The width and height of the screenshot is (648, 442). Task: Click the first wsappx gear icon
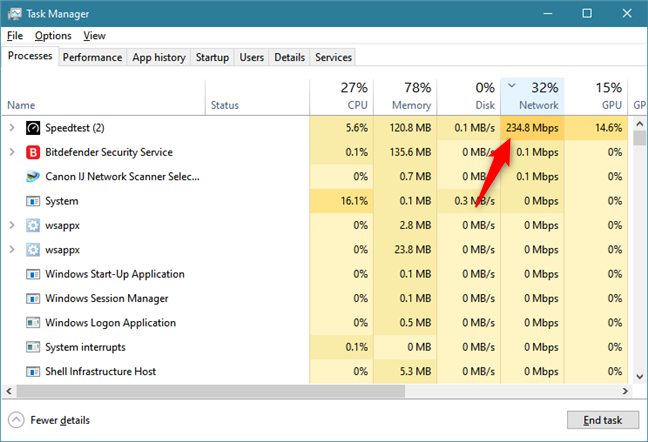click(33, 226)
